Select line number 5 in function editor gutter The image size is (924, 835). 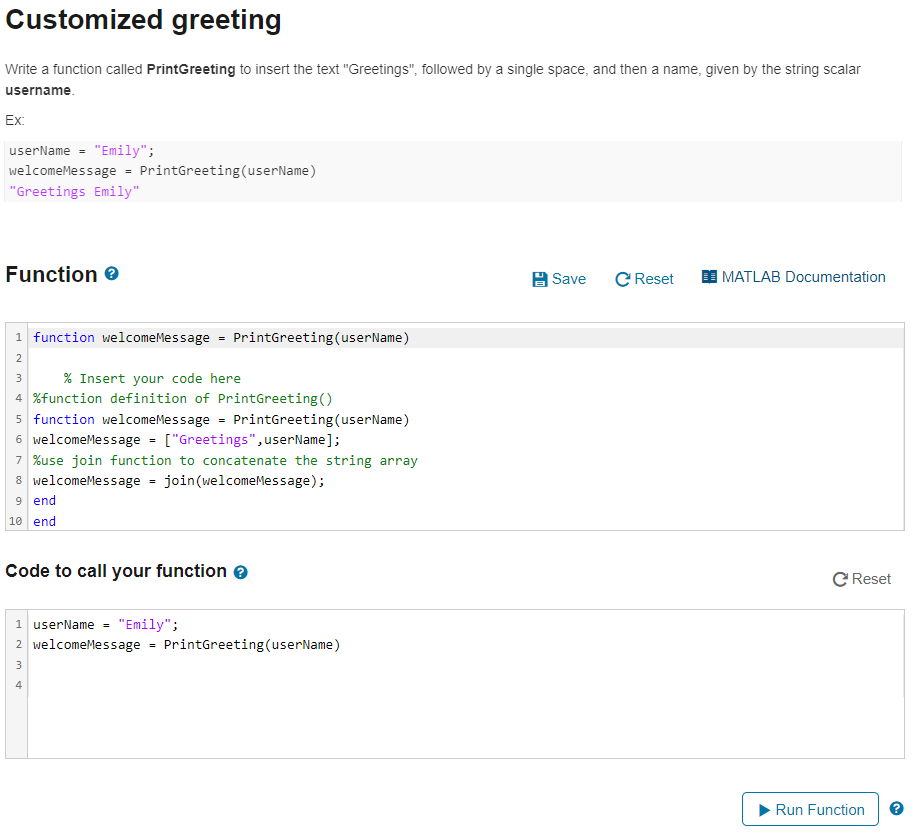coord(18,419)
